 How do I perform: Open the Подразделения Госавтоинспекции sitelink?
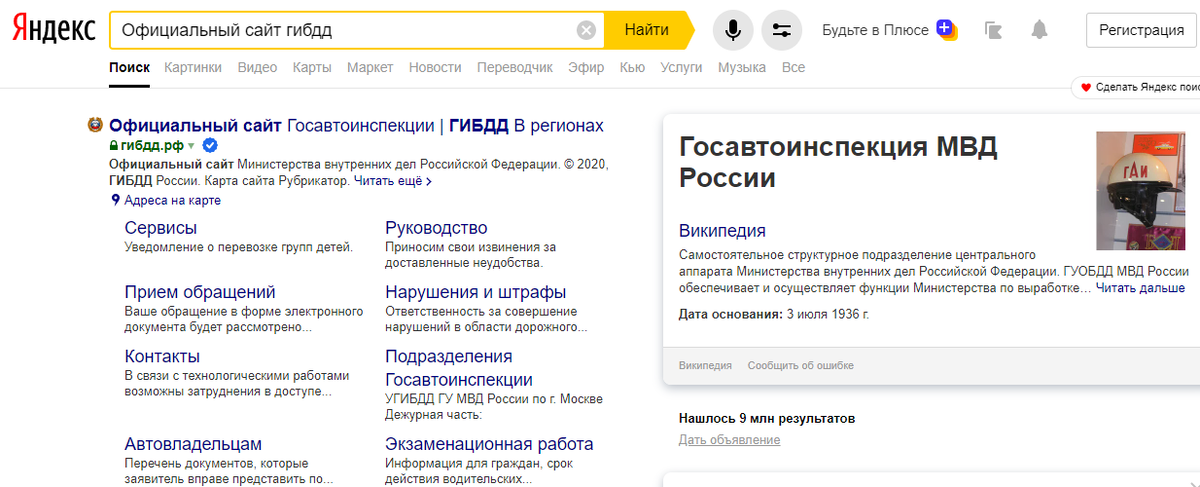[x=459, y=368]
